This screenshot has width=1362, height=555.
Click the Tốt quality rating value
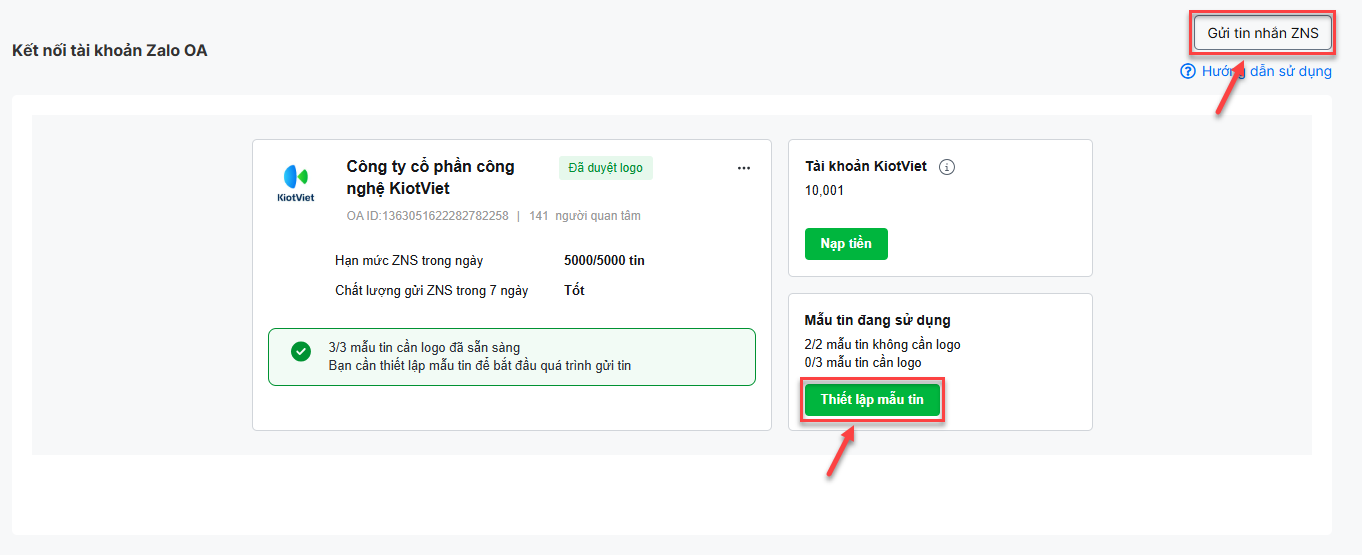pyautogui.click(x=574, y=291)
